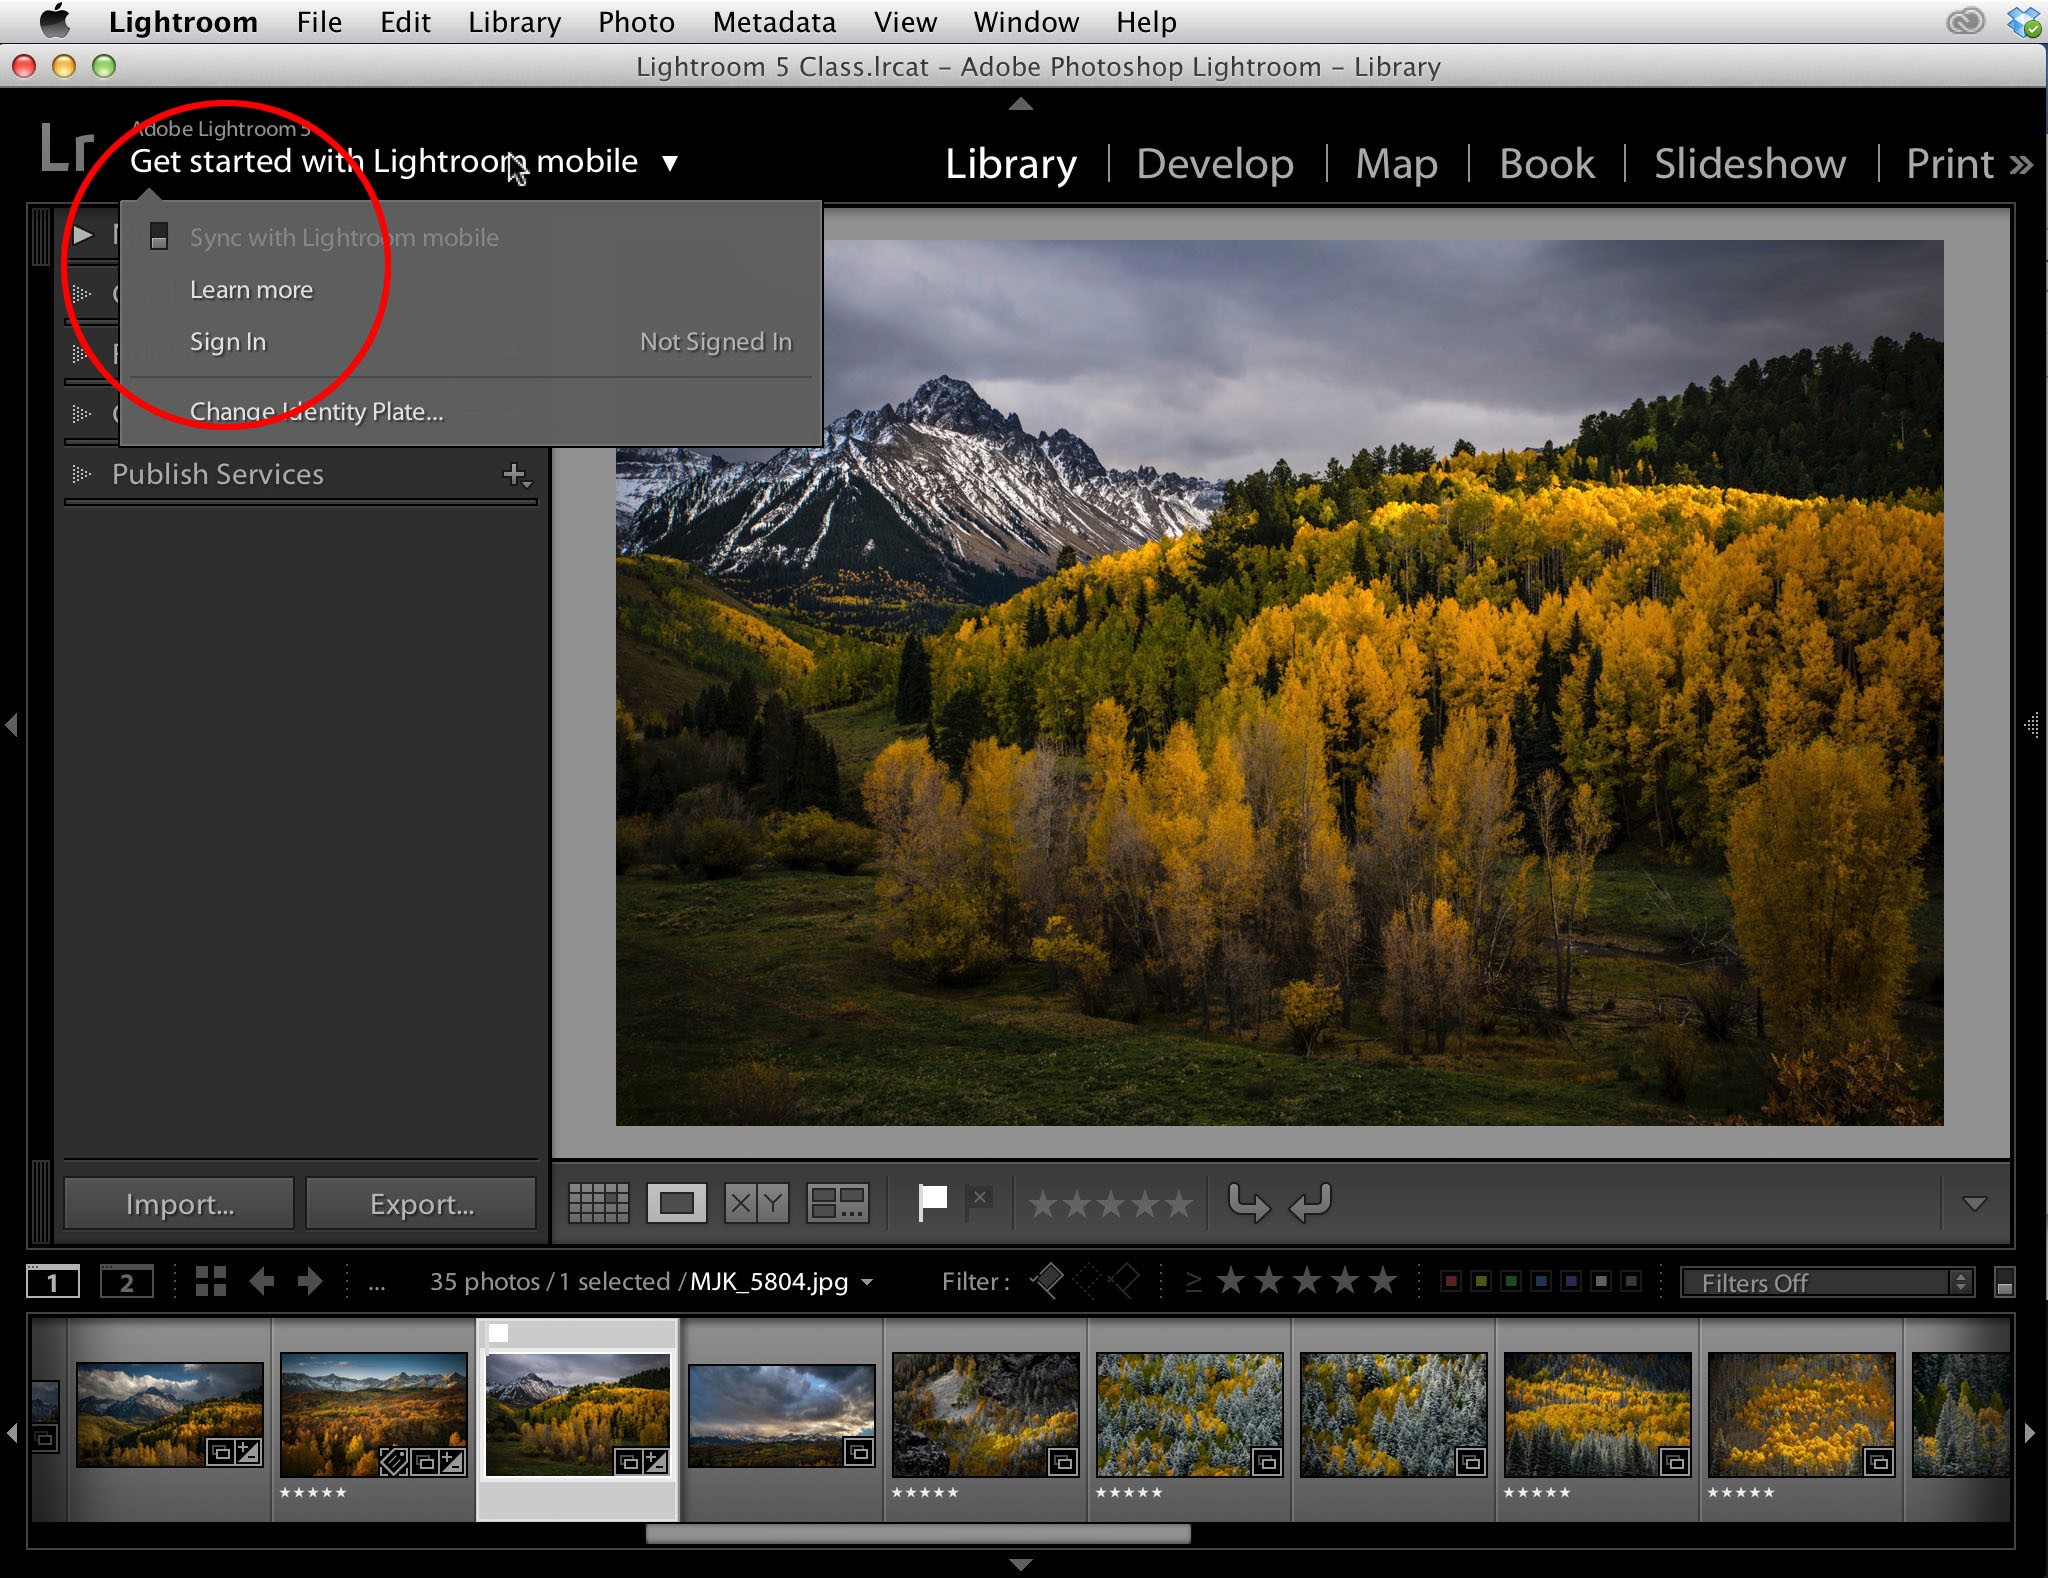Open the Metadata menu
2048x1578 pixels.
pos(773,22)
